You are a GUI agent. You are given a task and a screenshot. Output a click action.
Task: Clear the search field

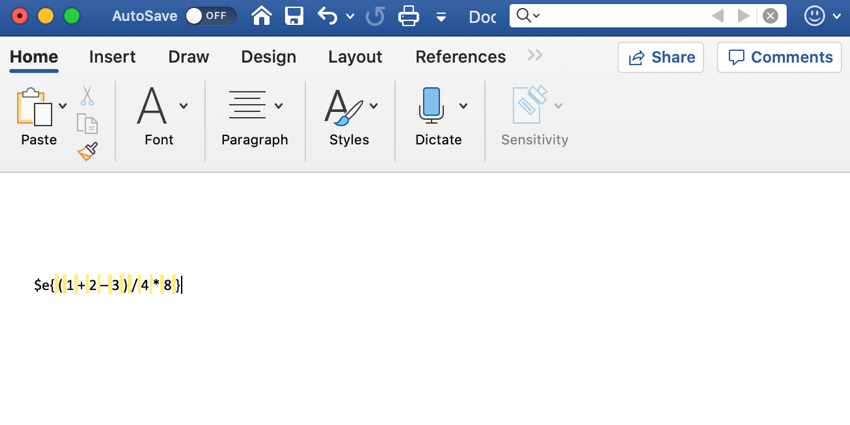pyautogui.click(x=770, y=16)
